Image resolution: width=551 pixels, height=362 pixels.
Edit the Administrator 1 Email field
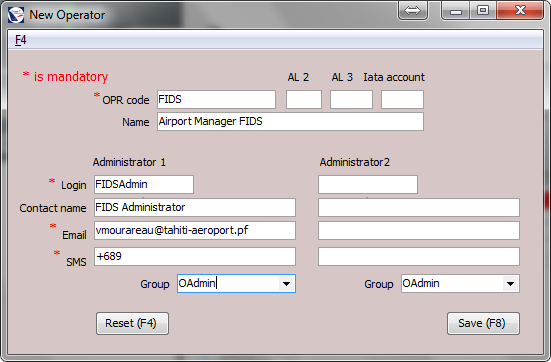[195, 231]
